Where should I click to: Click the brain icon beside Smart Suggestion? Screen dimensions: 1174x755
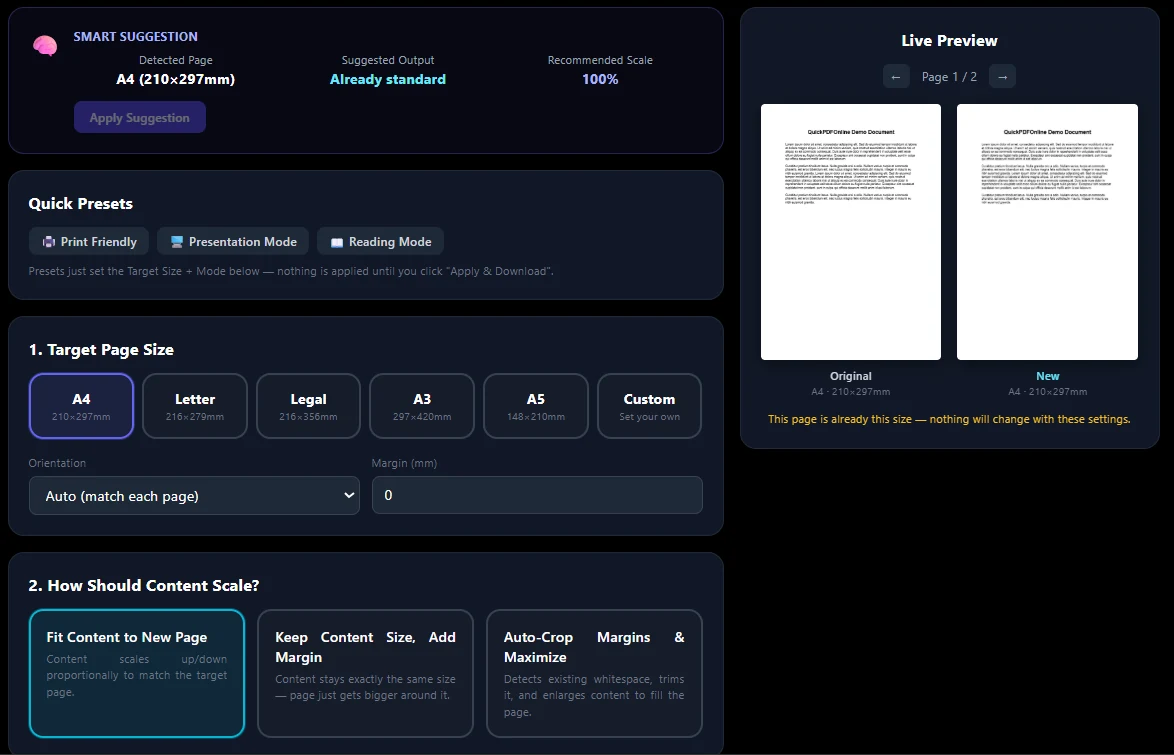pyautogui.click(x=45, y=46)
